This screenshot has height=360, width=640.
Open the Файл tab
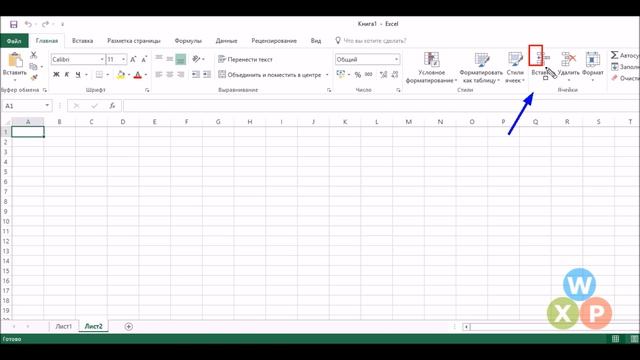[x=14, y=41]
